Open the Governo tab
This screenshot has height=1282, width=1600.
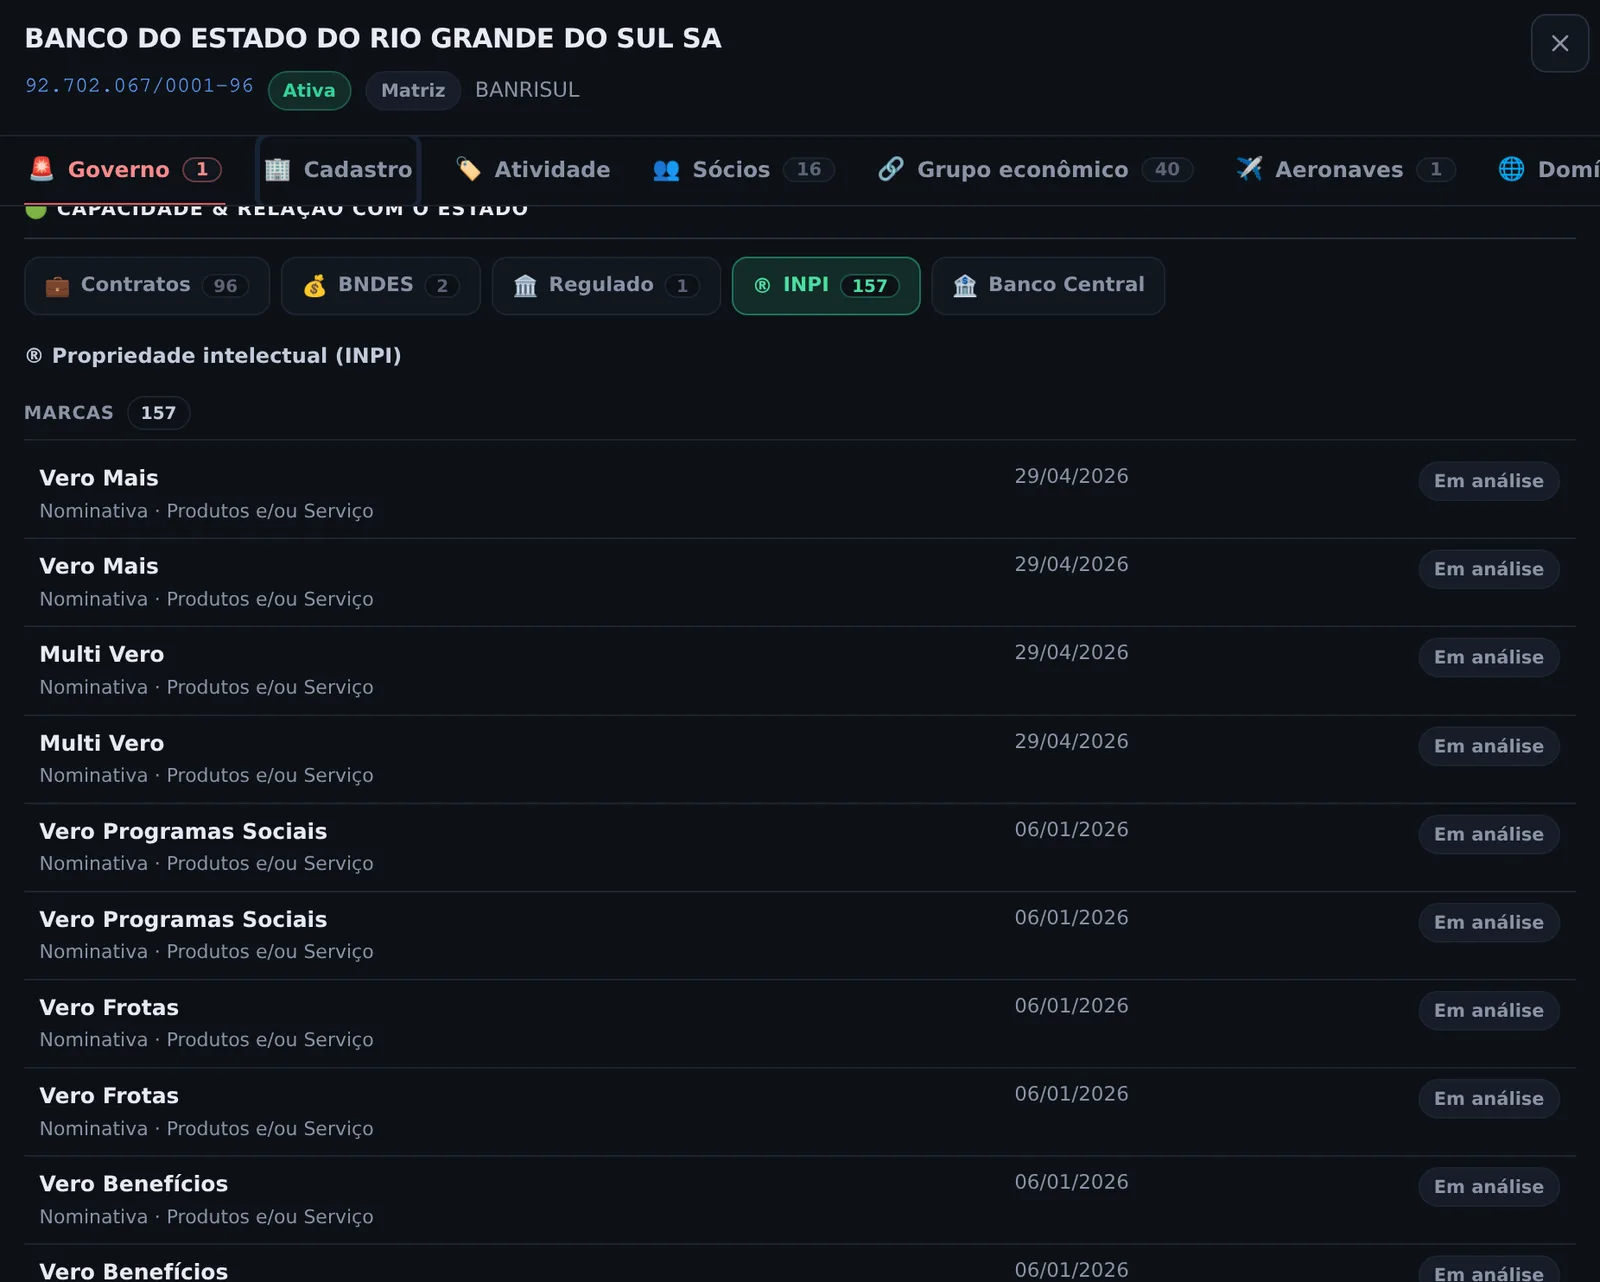(x=125, y=170)
